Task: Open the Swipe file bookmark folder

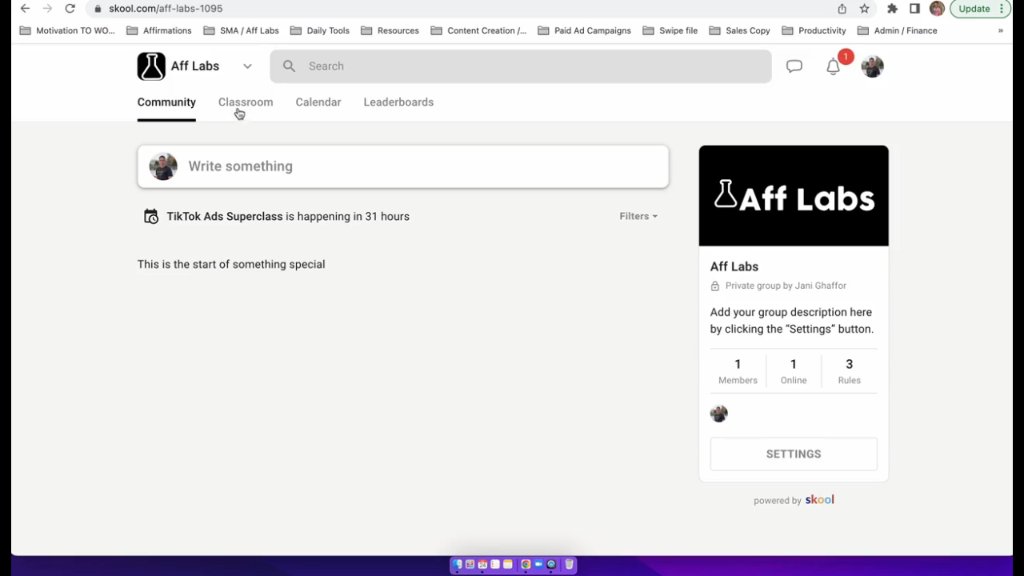Action: point(670,31)
